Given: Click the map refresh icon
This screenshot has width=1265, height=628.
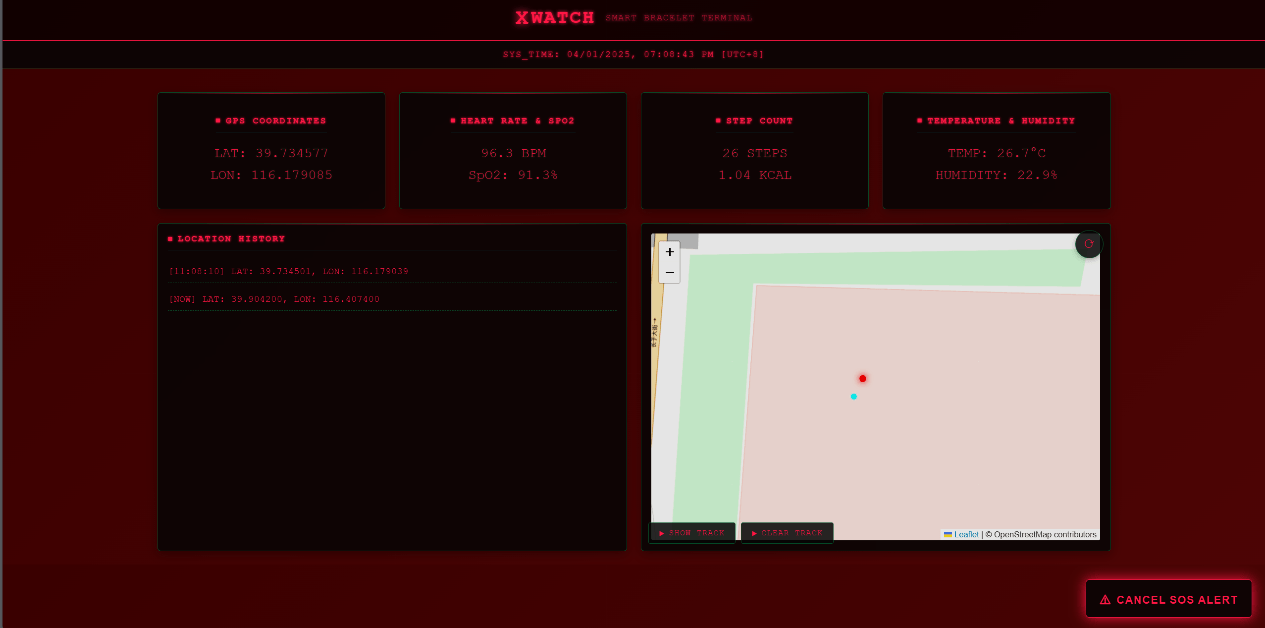Looking at the screenshot, I should click(x=1089, y=244).
